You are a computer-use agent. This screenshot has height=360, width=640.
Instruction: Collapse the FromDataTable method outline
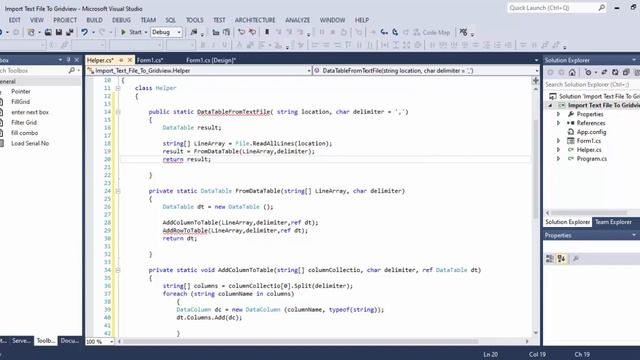click(x=118, y=191)
